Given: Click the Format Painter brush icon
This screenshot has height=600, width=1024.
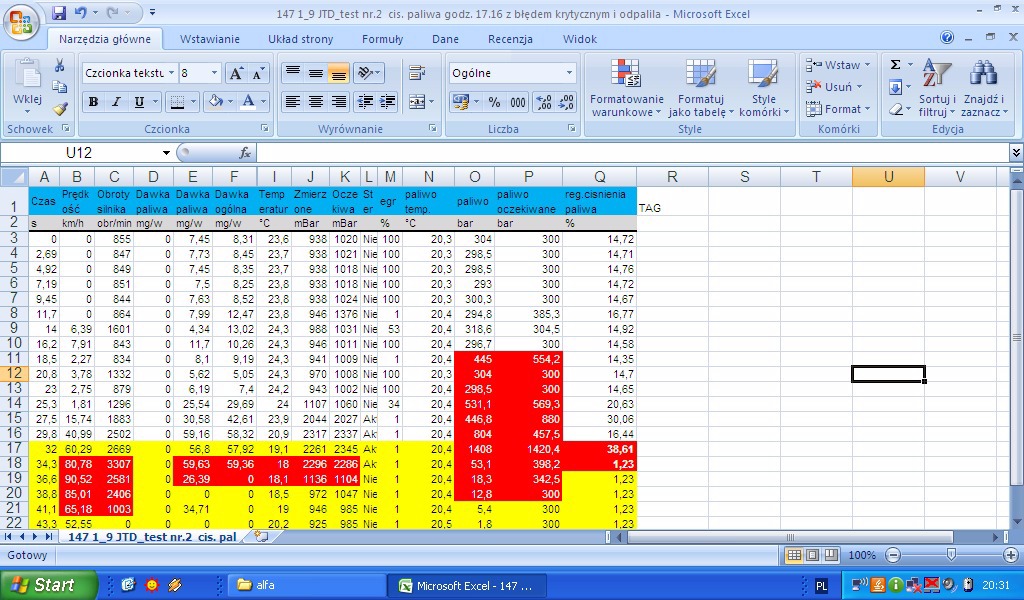Looking at the screenshot, I should coord(60,109).
